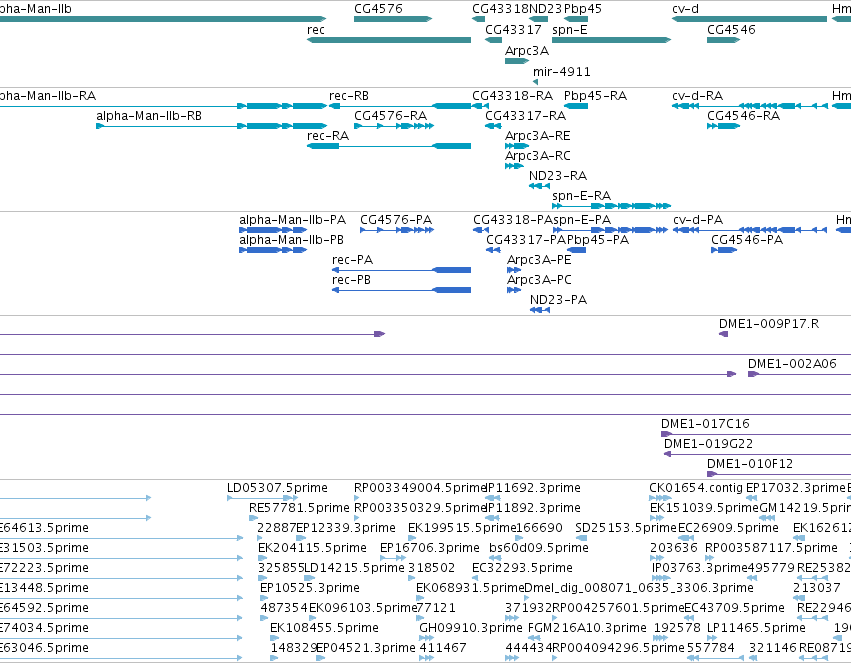Click the DME1-009P17.R clone marker
This screenshot has width=851, height=663.
point(723,334)
